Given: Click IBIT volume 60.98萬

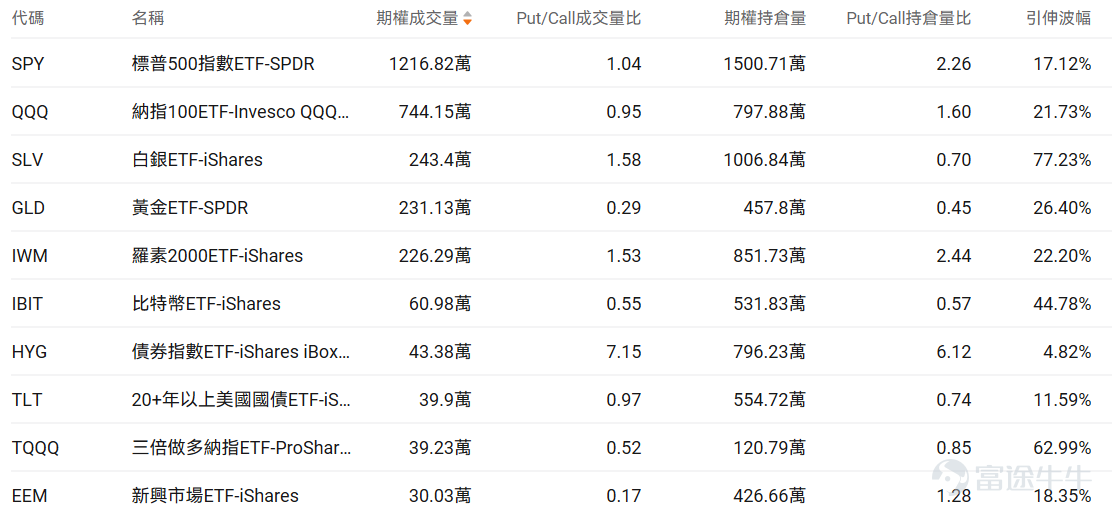Looking at the screenshot, I should point(440,303).
